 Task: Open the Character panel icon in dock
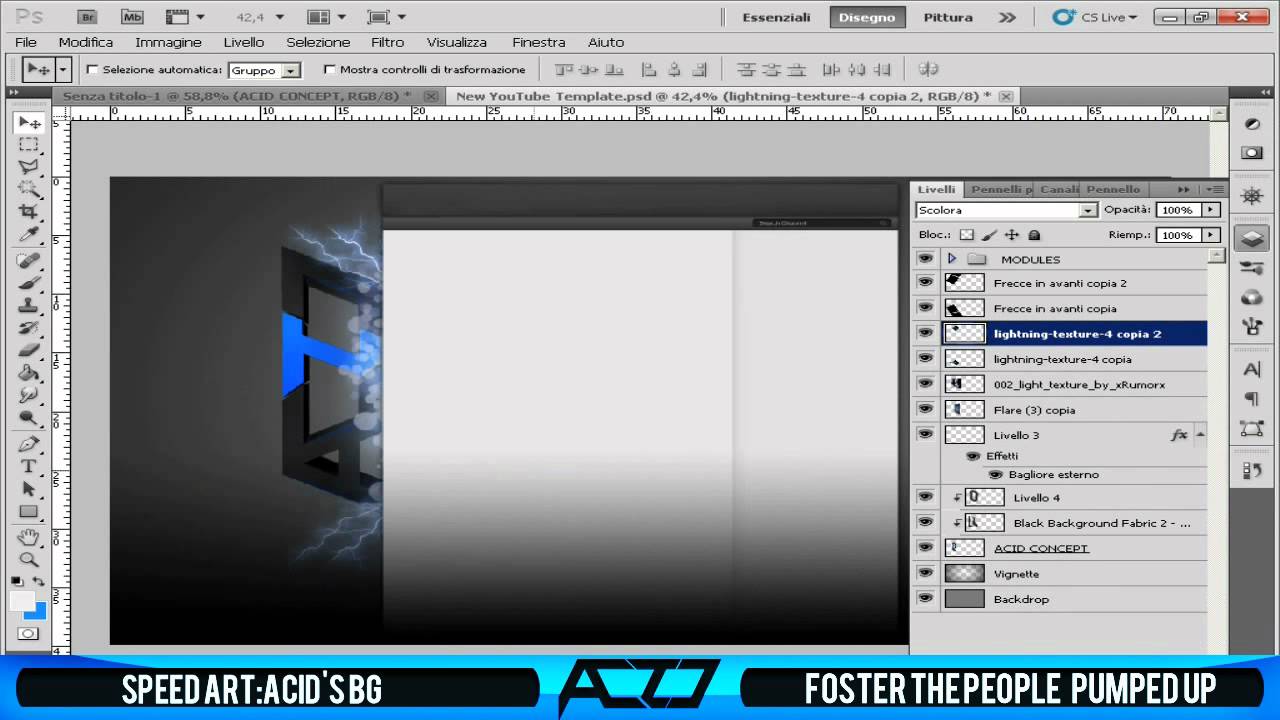coord(1251,370)
